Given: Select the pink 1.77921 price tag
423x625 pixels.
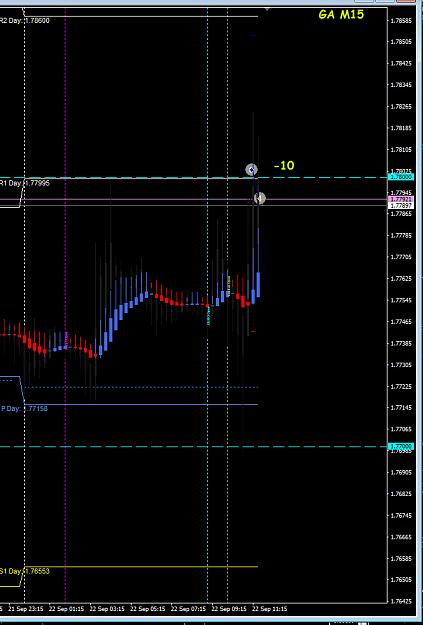Looking at the screenshot, I should tap(401, 199).
